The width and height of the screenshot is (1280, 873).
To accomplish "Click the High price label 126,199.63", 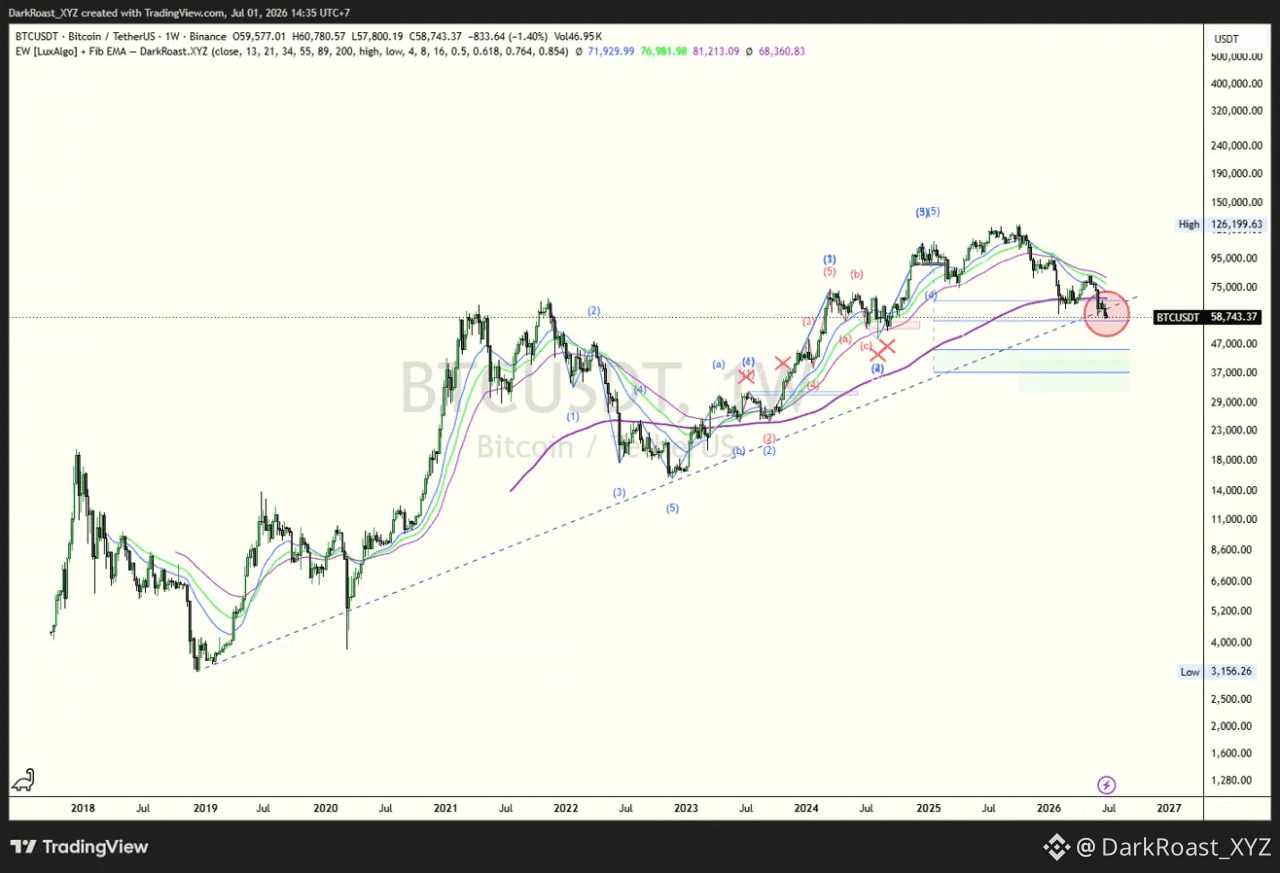I will (1234, 225).
